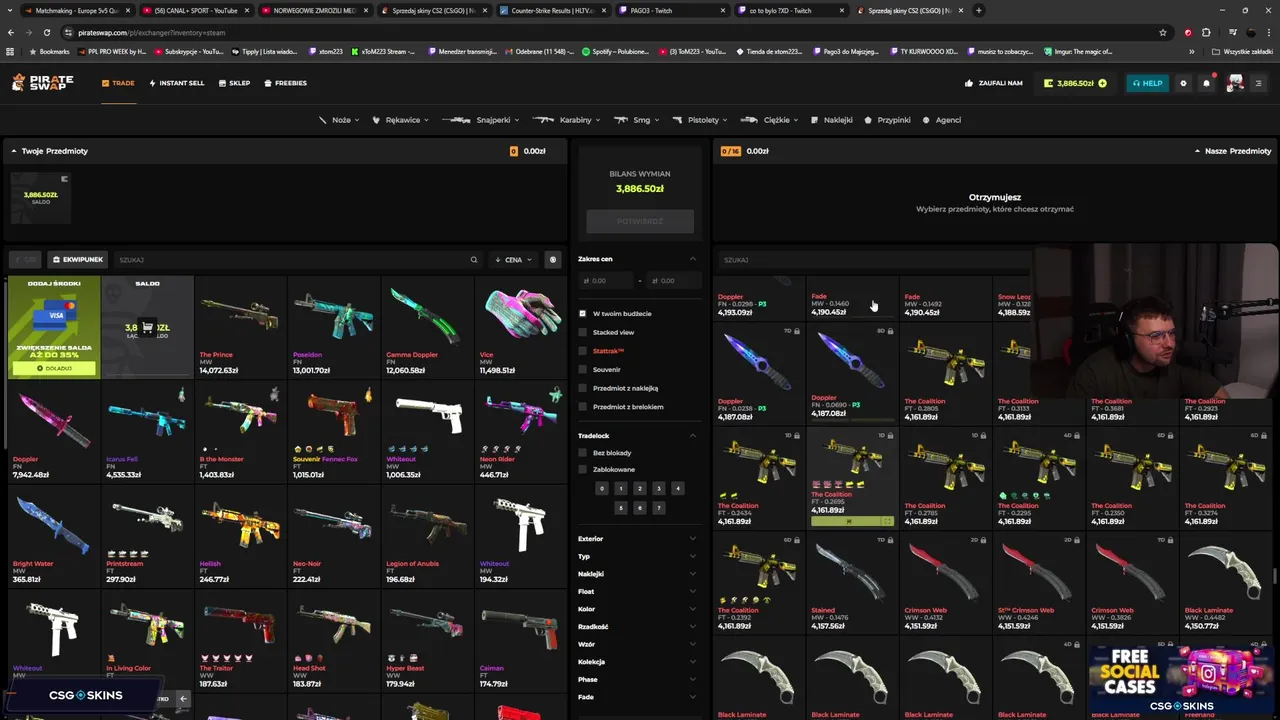
Task: Collapse the Tradelock section
Action: pos(692,436)
